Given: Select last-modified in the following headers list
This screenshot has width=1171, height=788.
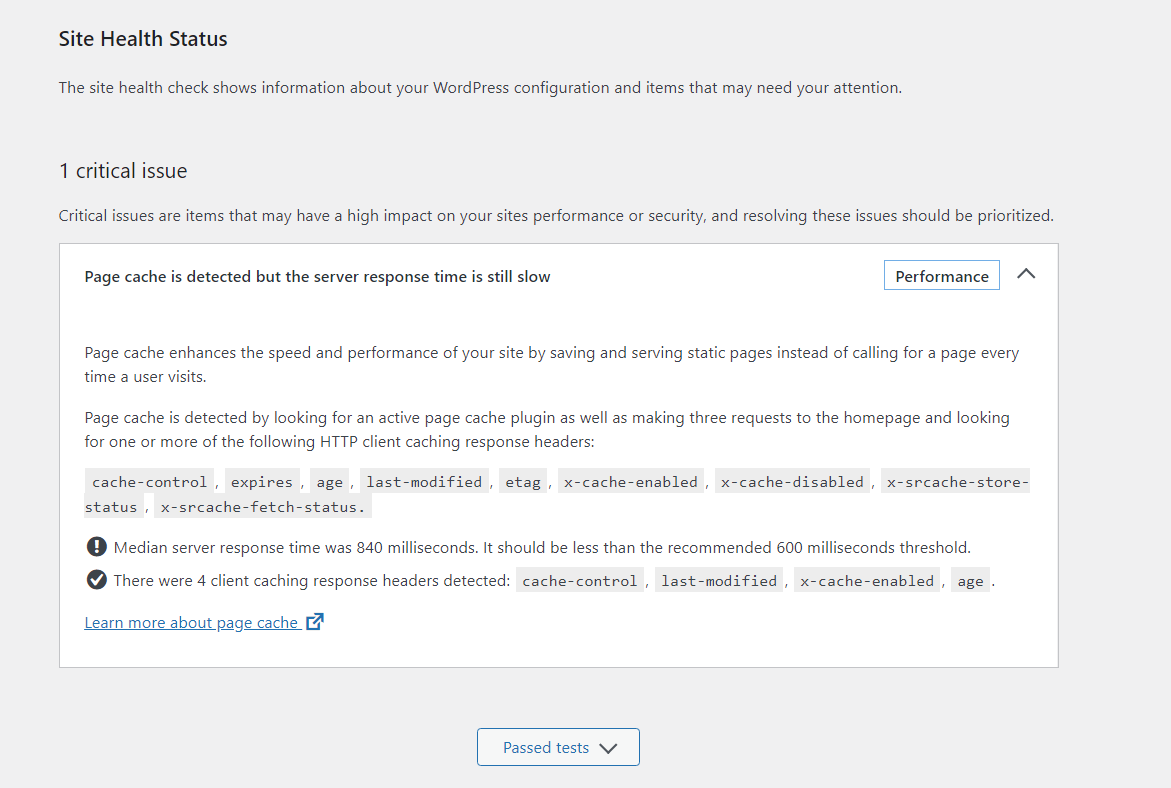Looking at the screenshot, I should (x=424, y=482).
